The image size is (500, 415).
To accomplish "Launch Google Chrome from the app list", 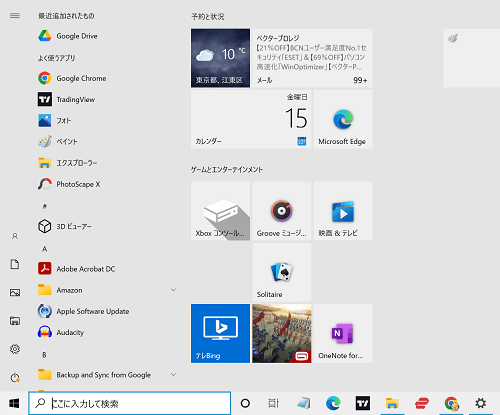I will coord(107,78).
